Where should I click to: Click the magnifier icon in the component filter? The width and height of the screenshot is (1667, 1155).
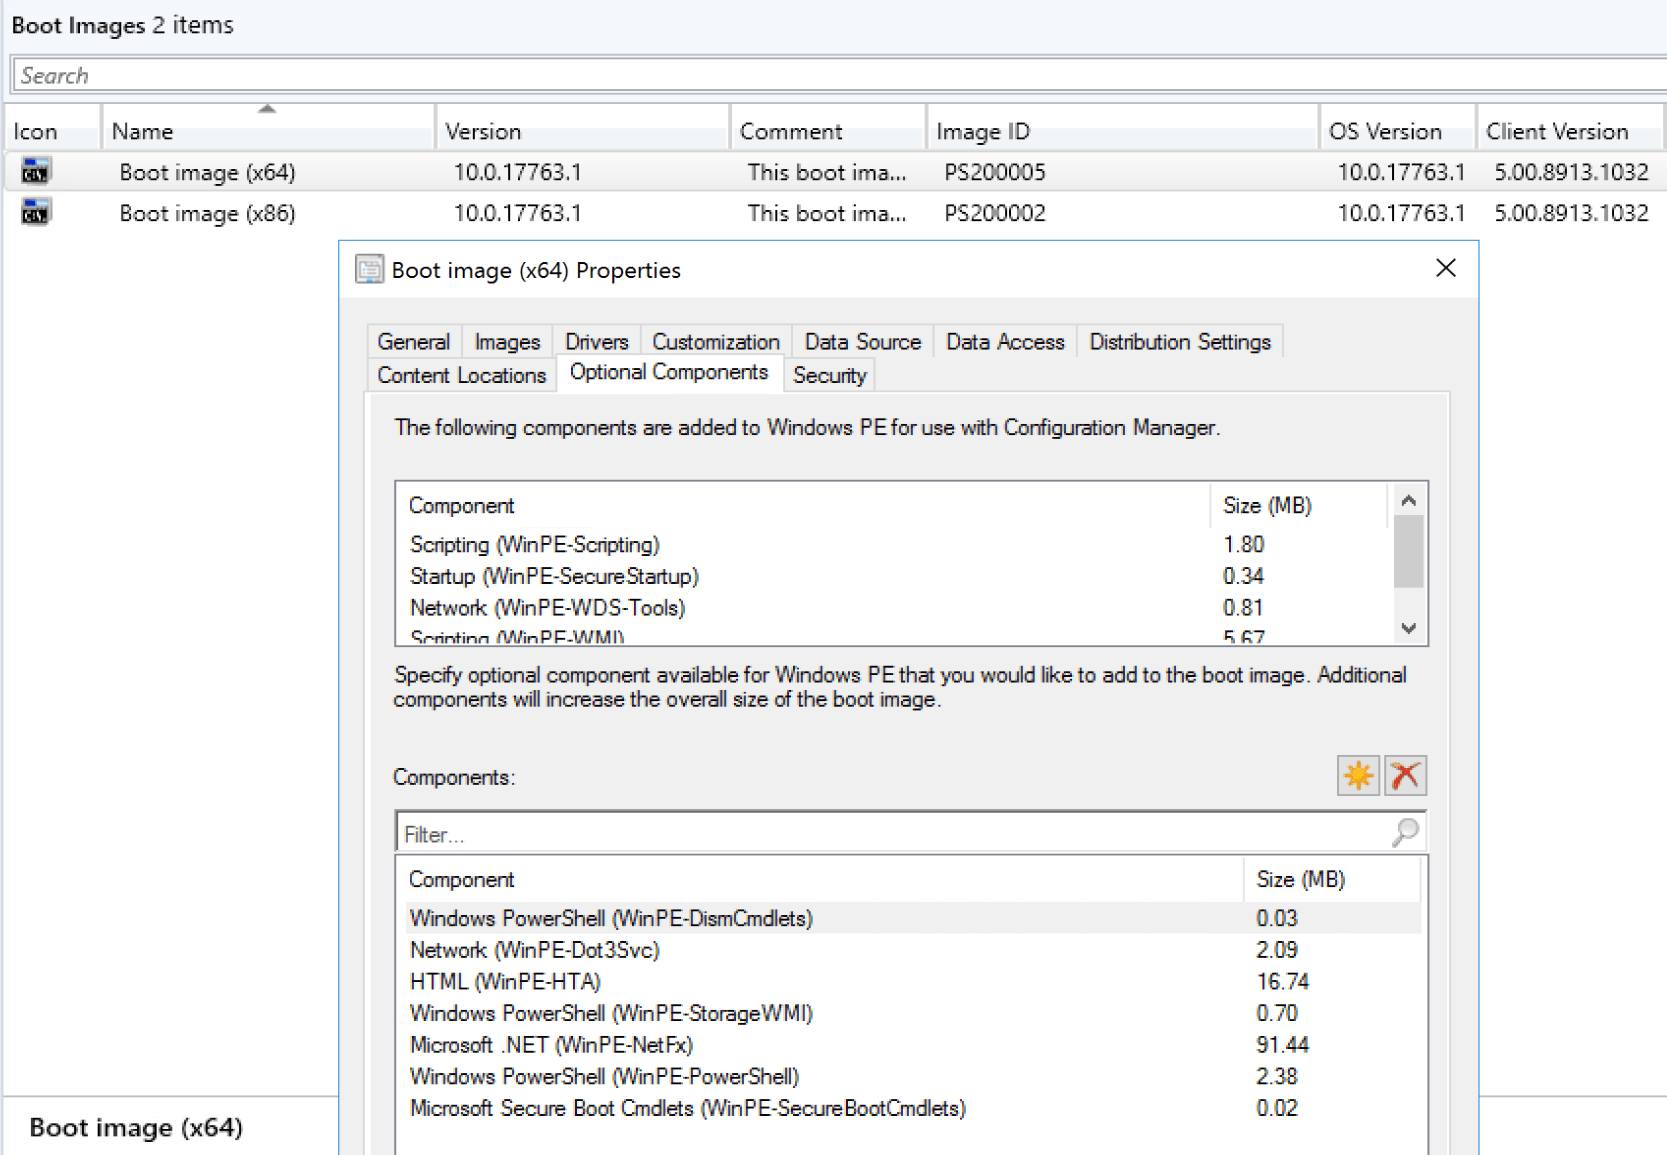[x=1405, y=832]
